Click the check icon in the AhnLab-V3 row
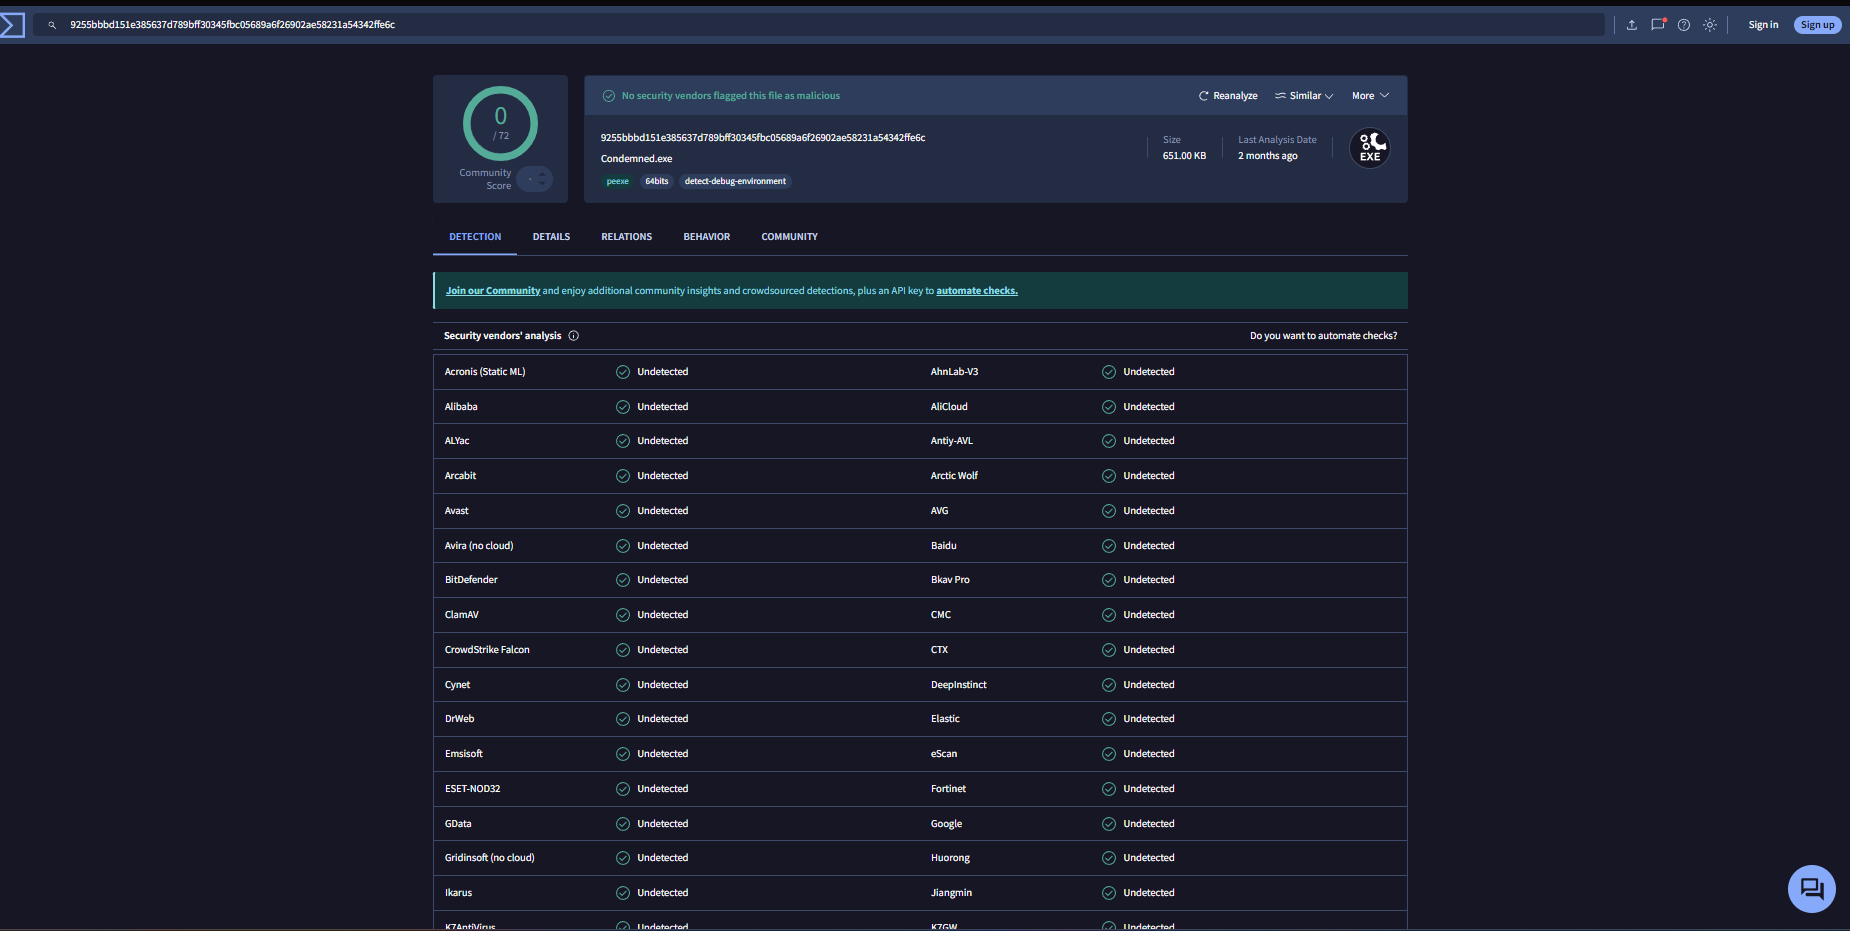Viewport: 1850px width, 931px height. [x=1109, y=372]
